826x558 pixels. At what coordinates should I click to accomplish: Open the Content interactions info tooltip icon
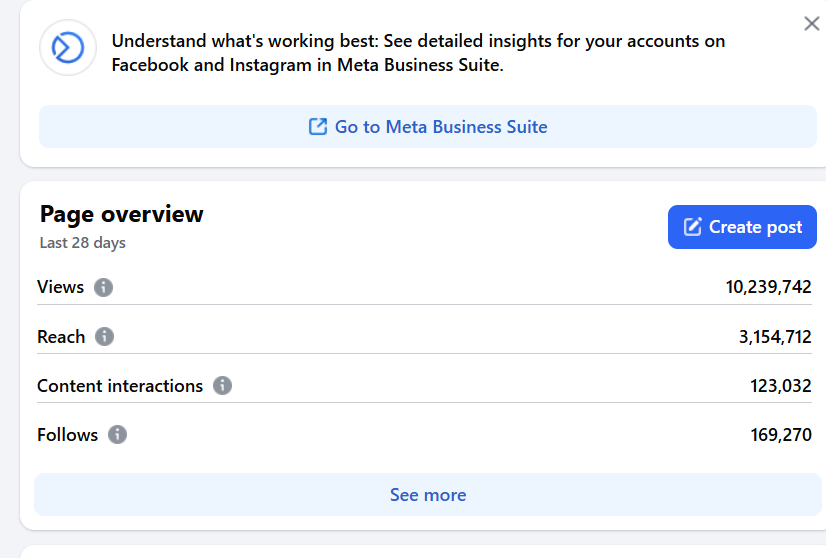[222, 386]
